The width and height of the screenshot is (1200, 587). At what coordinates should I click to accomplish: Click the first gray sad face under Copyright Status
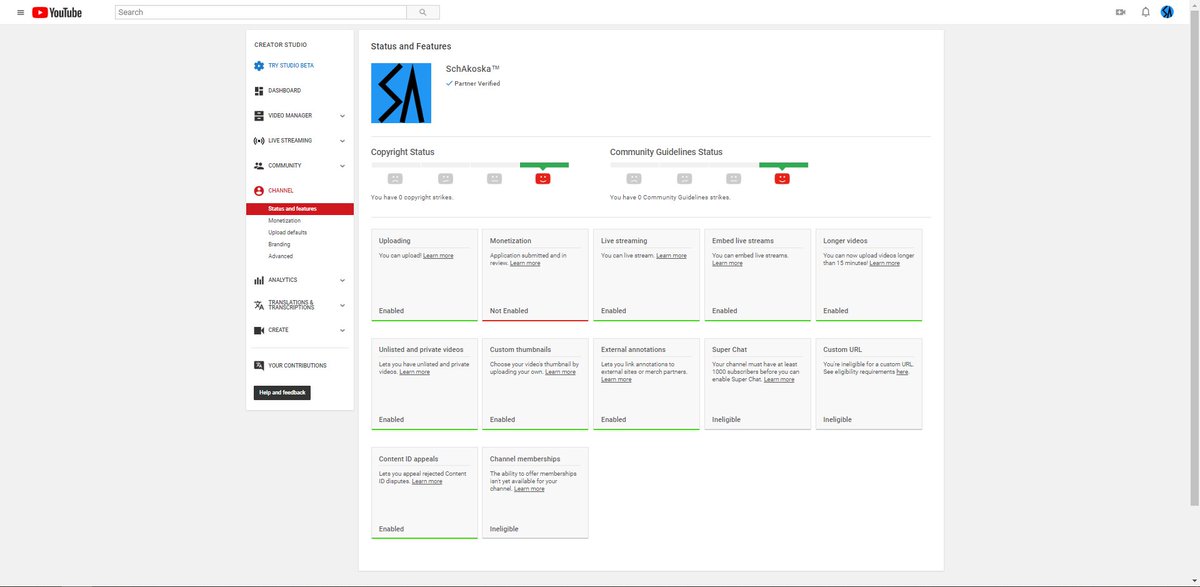(x=395, y=178)
